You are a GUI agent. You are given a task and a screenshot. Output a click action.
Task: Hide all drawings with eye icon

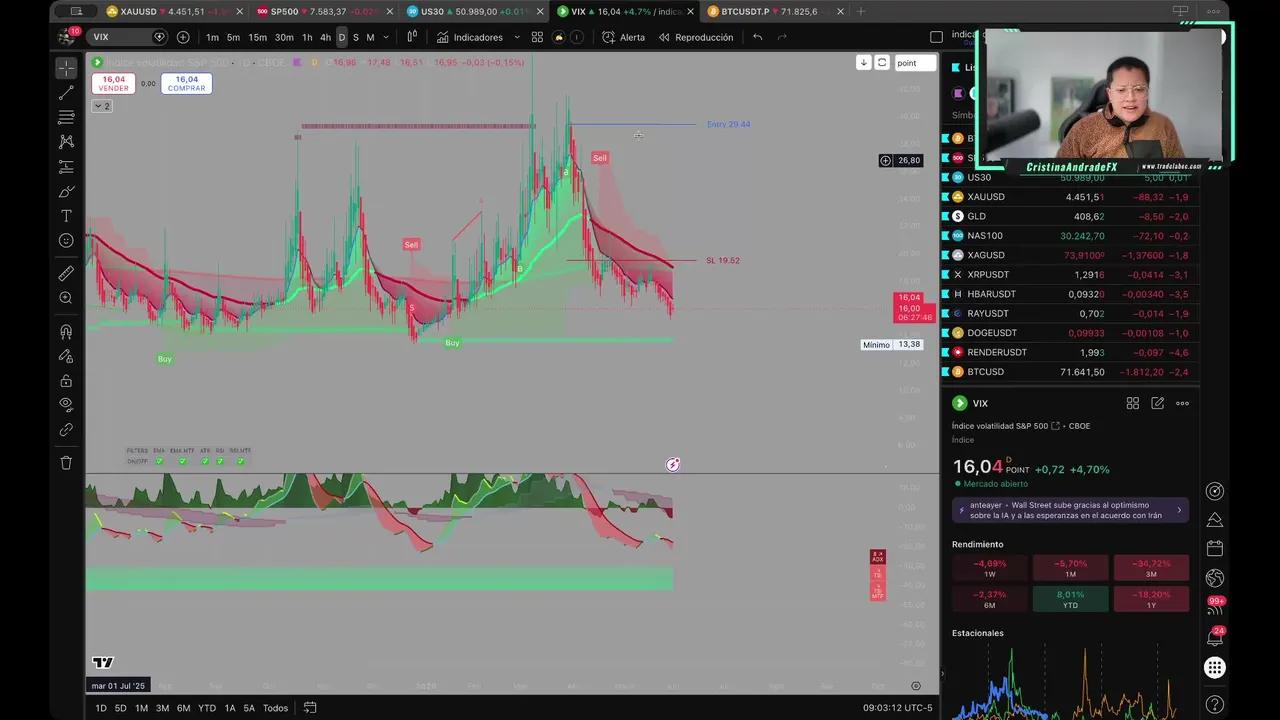coord(66,405)
